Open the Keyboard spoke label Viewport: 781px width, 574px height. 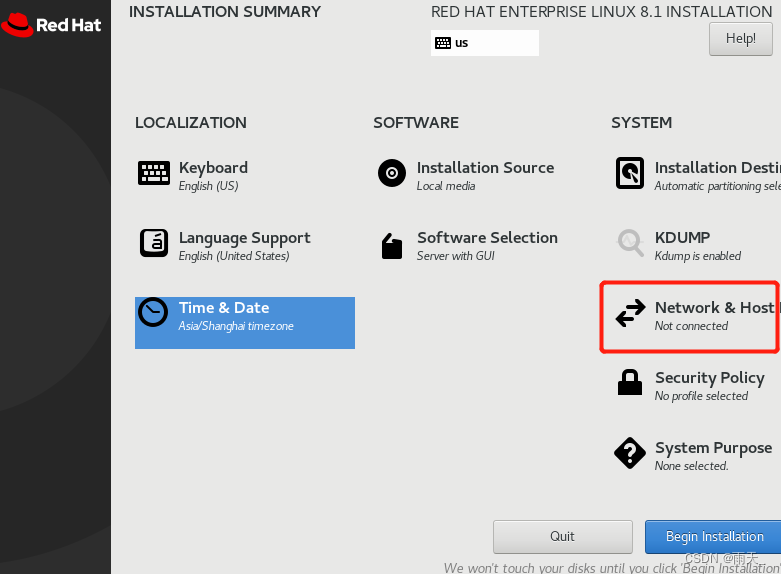[x=213, y=168]
